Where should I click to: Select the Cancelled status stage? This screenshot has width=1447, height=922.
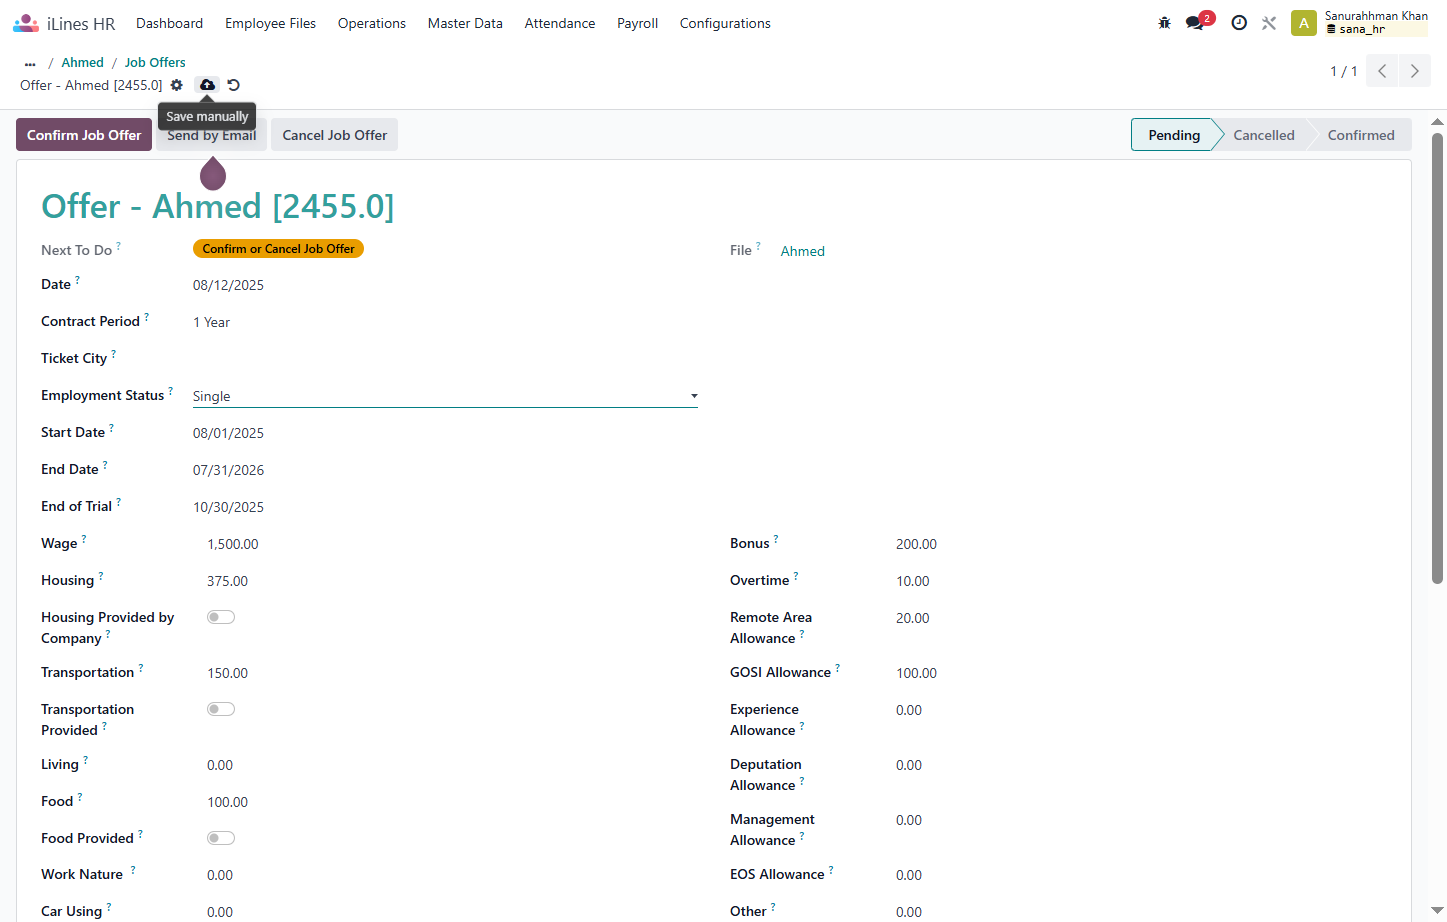pyautogui.click(x=1264, y=135)
